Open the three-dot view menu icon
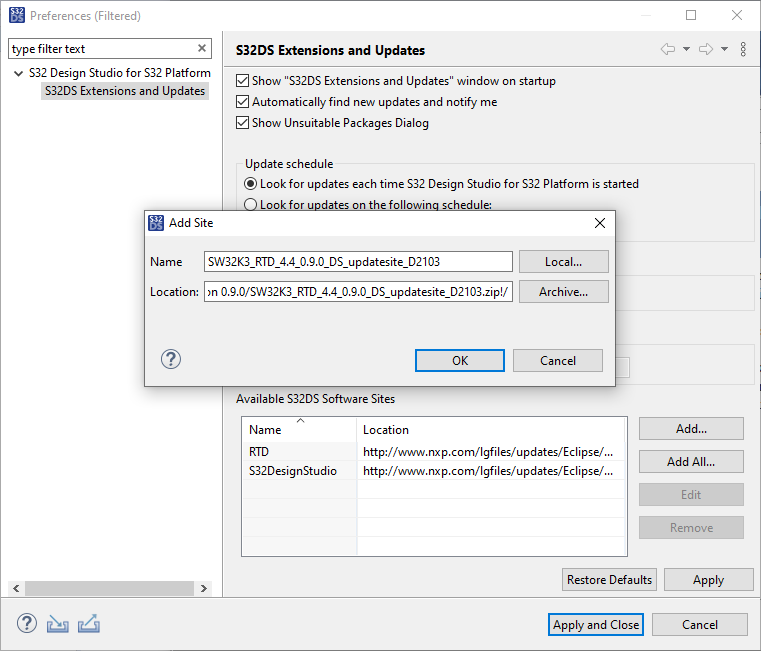761x651 pixels. tap(743, 49)
